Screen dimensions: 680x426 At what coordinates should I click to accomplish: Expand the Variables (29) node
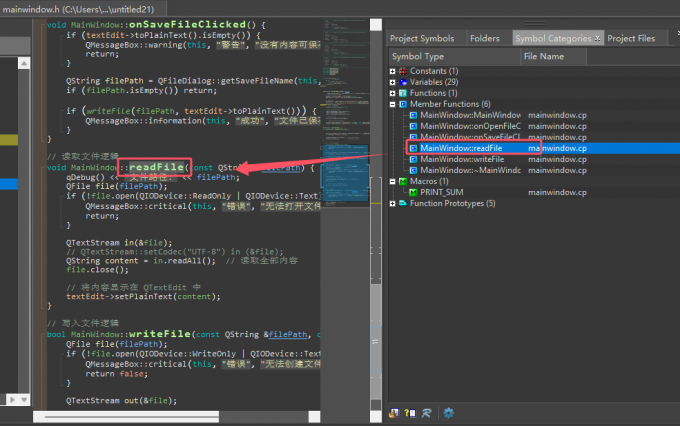click(x=392, y=82)
